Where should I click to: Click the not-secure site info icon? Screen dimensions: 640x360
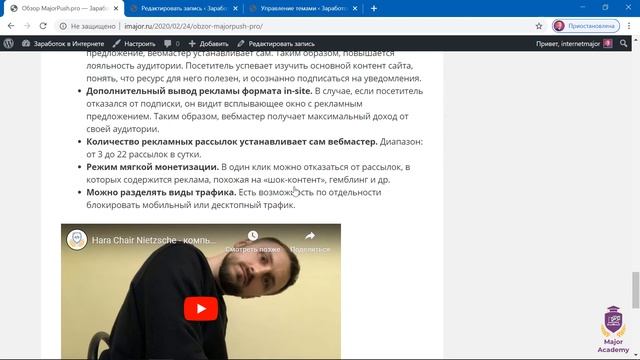(x=63, y=26)
